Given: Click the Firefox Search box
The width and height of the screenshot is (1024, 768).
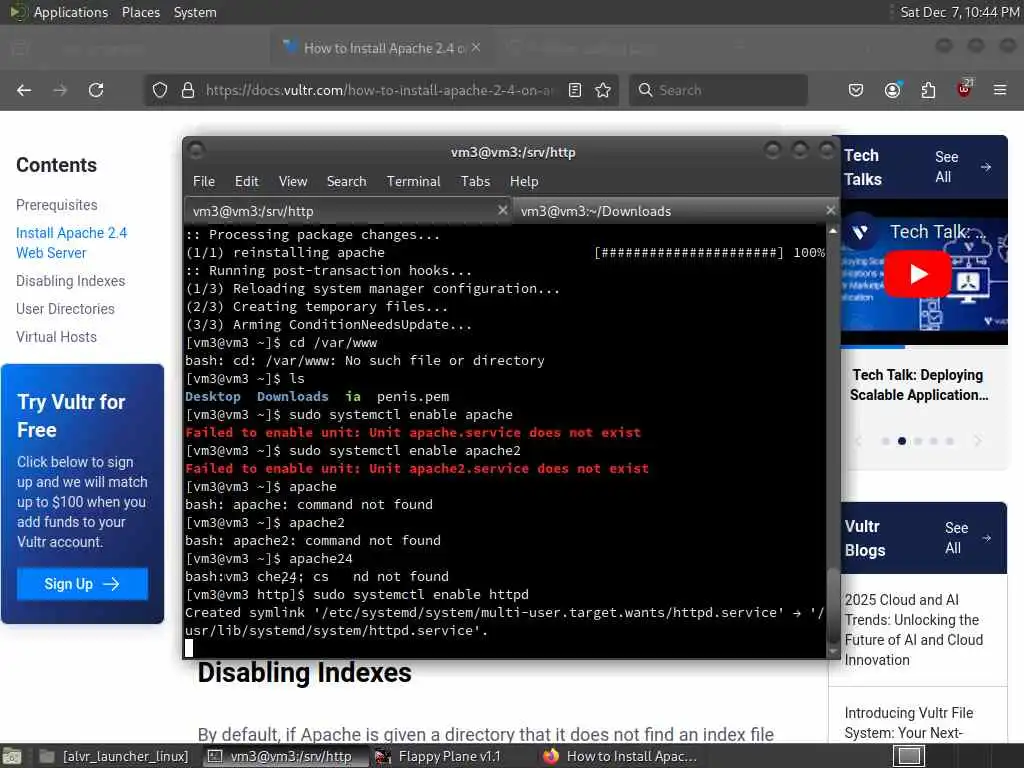Looking at the screenshot, I should [718, 90].
